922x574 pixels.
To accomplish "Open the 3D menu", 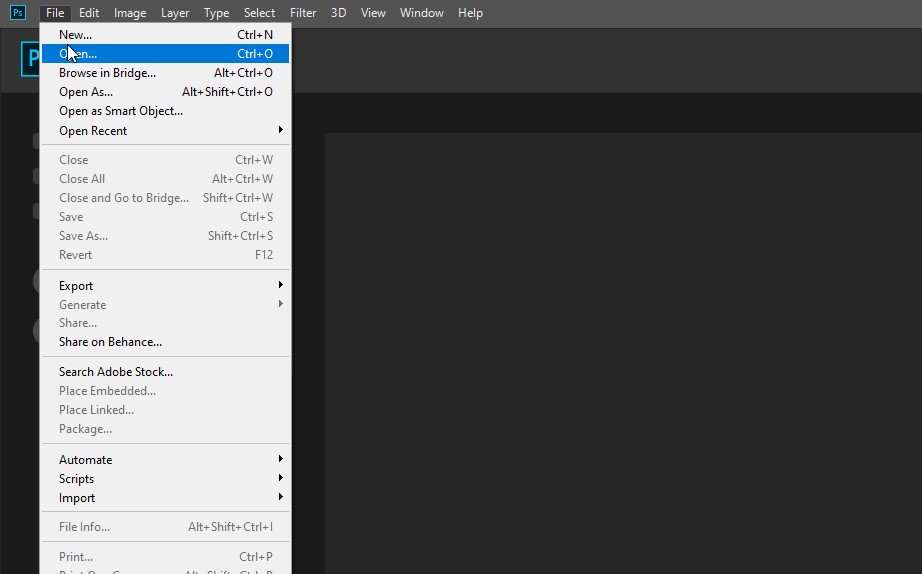I will (338, 12).
